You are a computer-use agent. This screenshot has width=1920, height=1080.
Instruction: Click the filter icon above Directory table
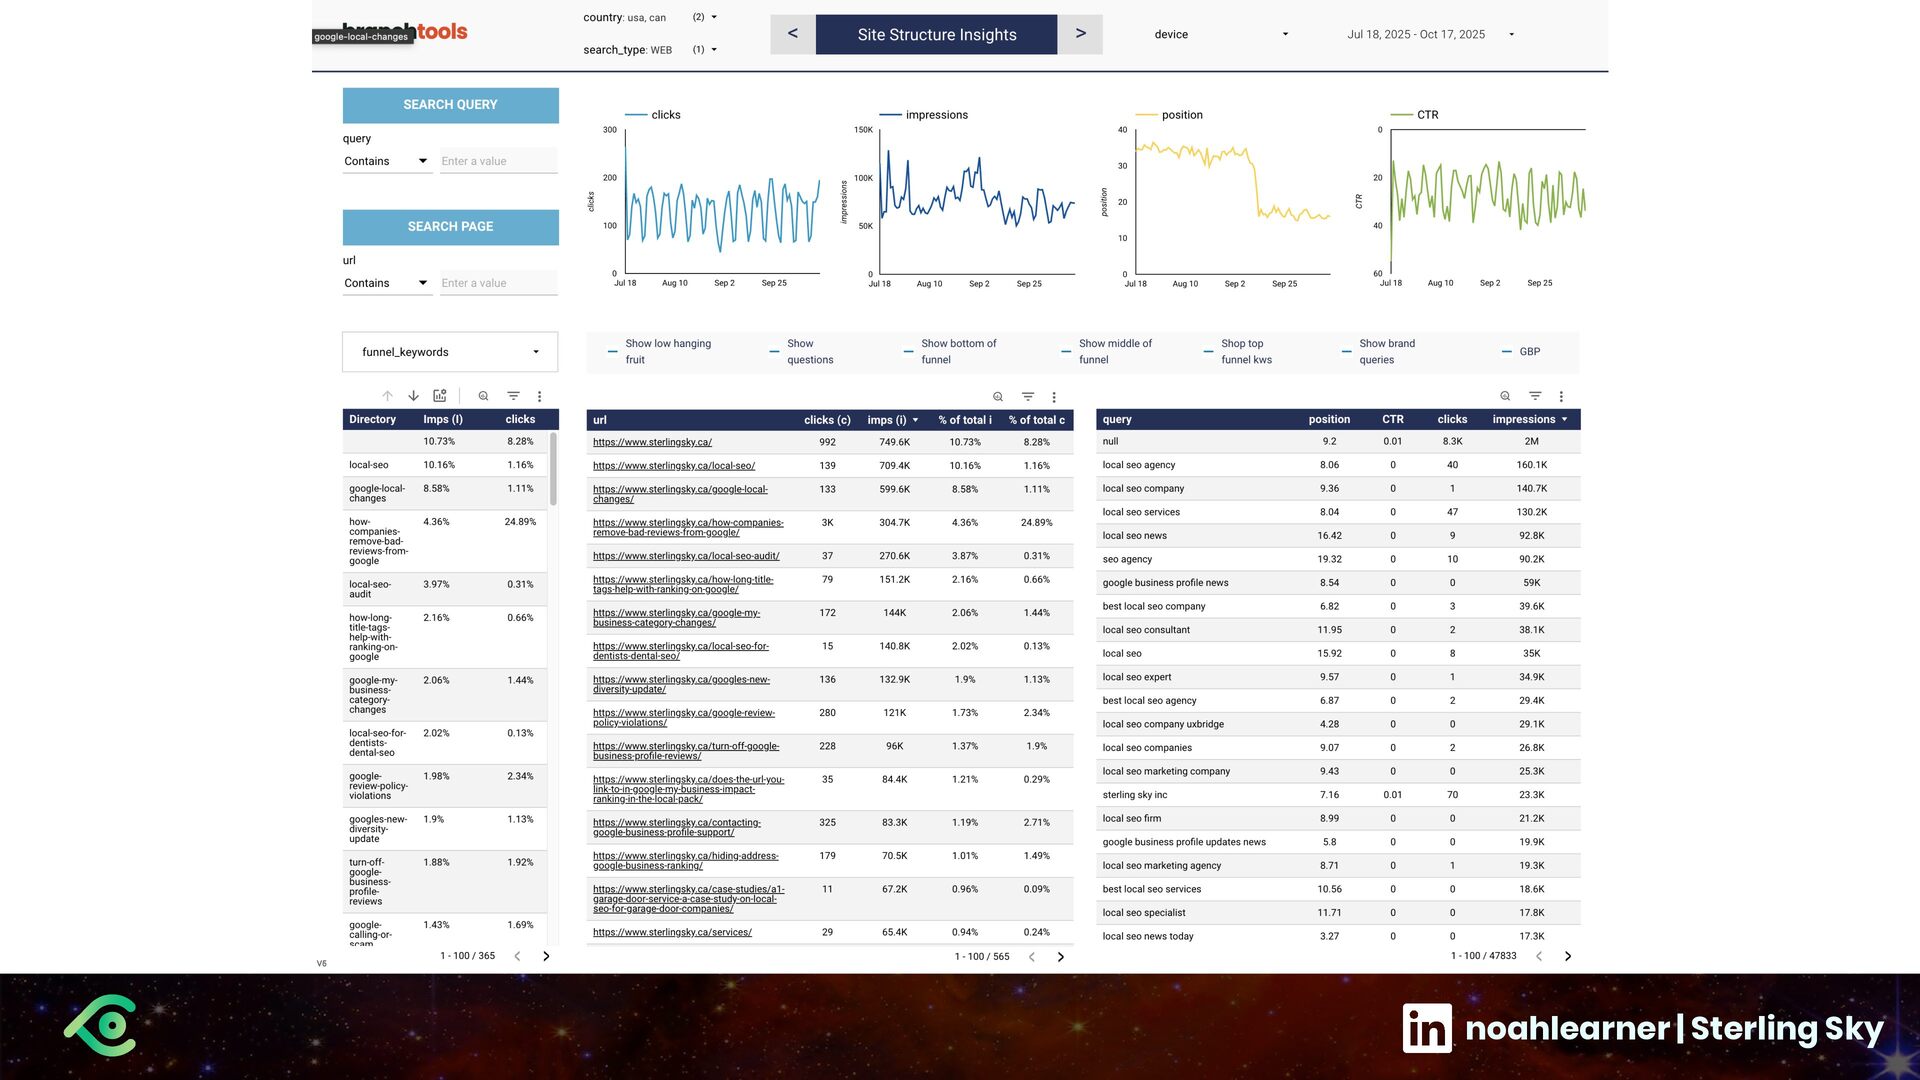(513, 396)
